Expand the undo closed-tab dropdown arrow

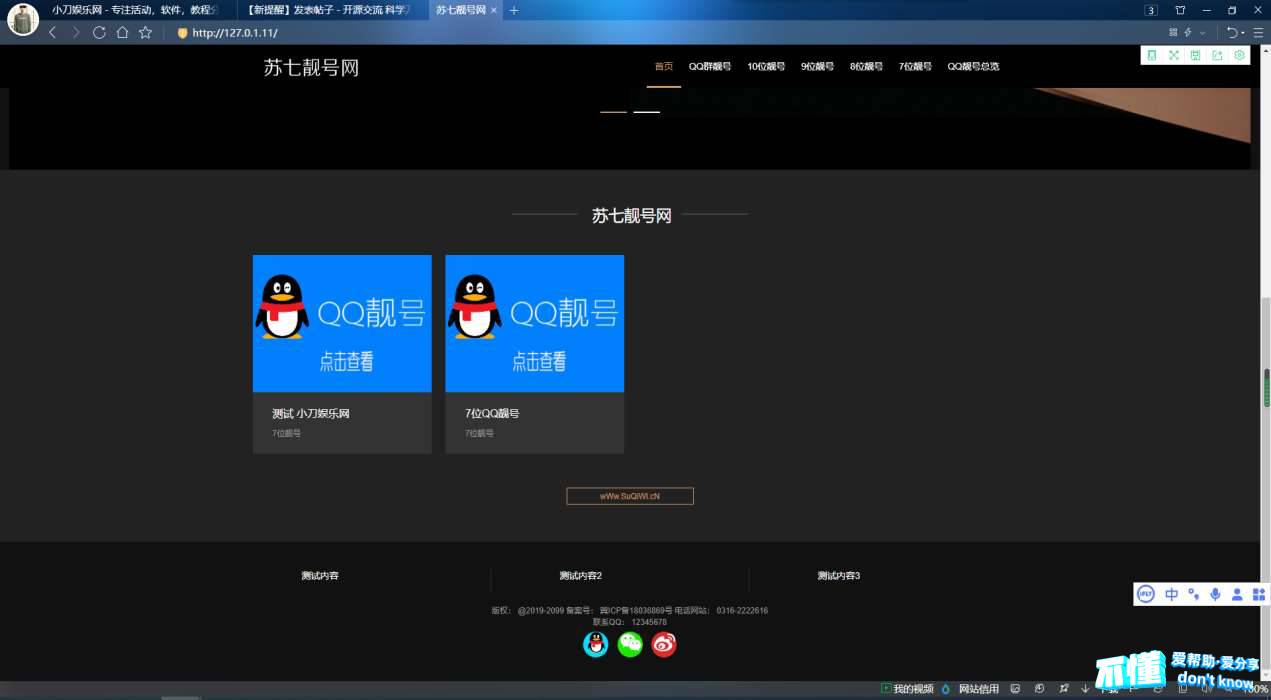coord(1243,33)
